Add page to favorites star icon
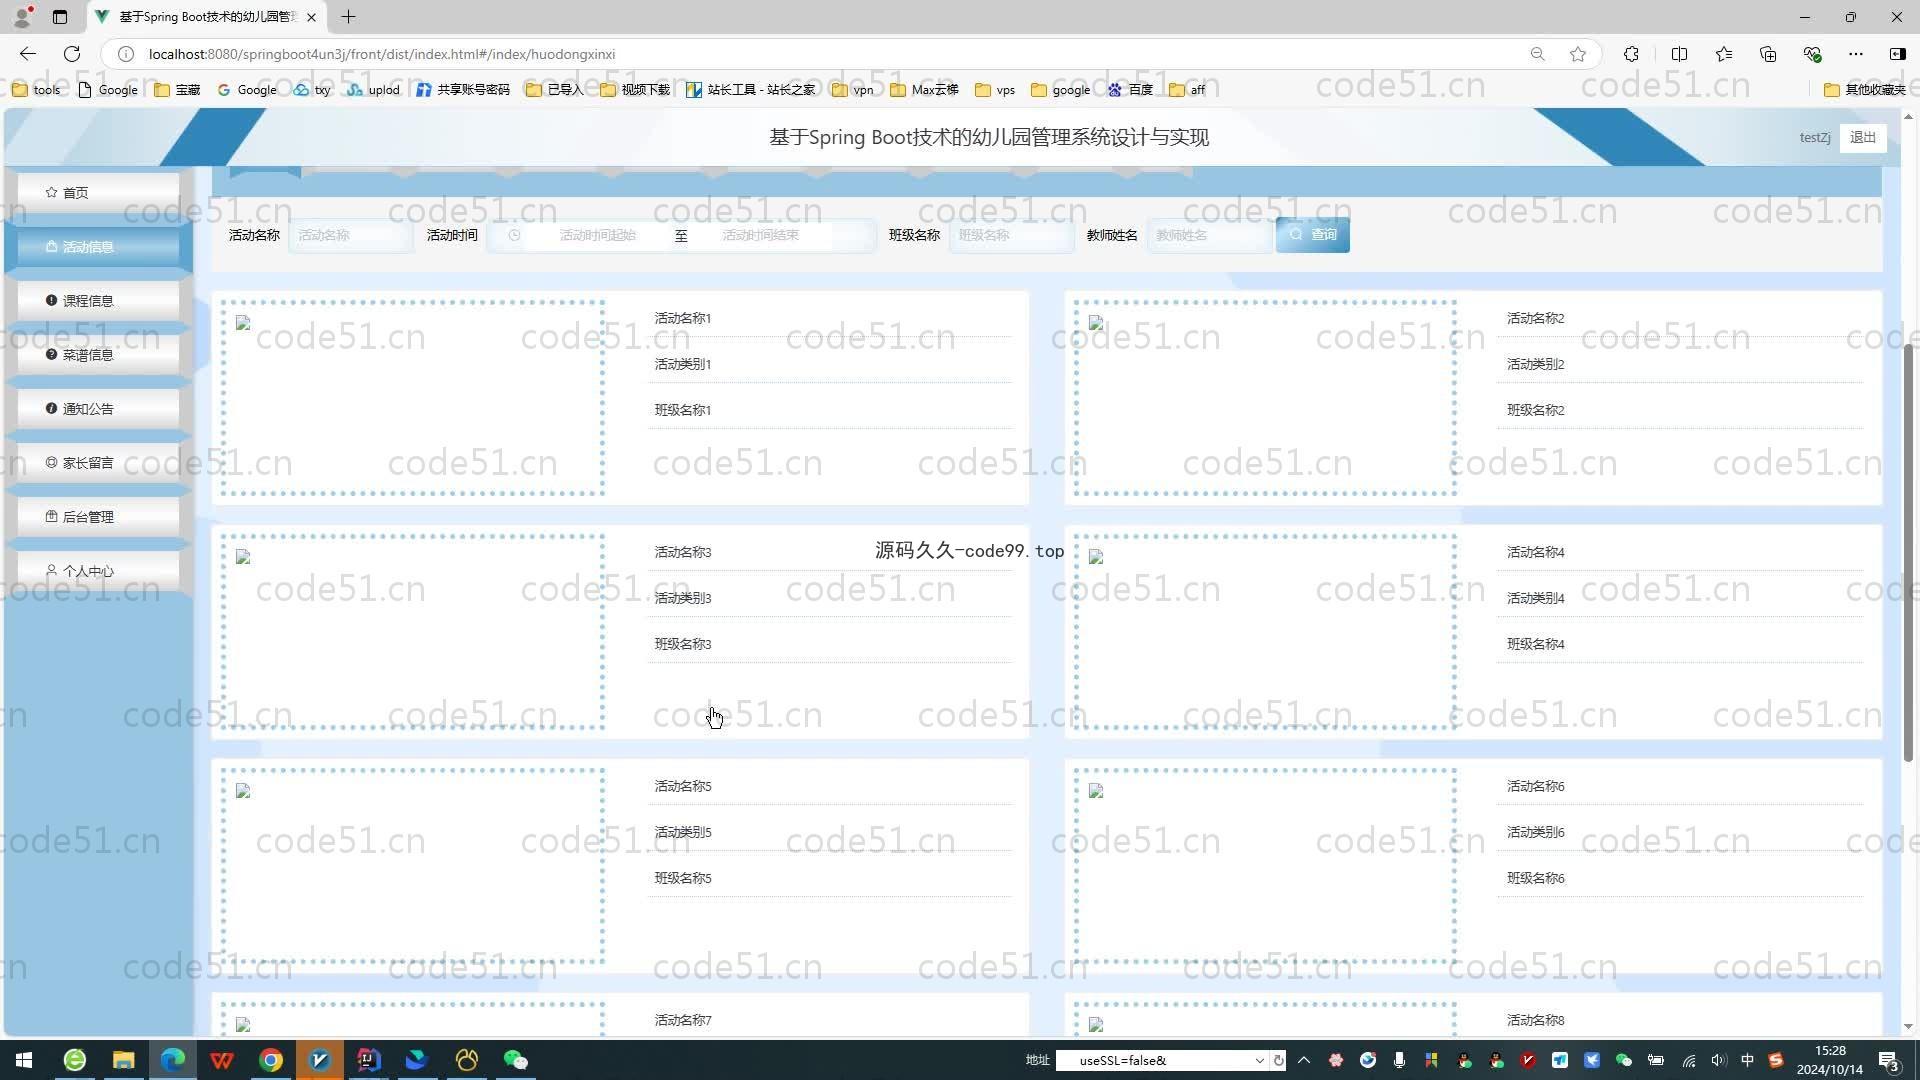The width and height of the screenshot is (1920, 1080). [x=1578, y=54]
